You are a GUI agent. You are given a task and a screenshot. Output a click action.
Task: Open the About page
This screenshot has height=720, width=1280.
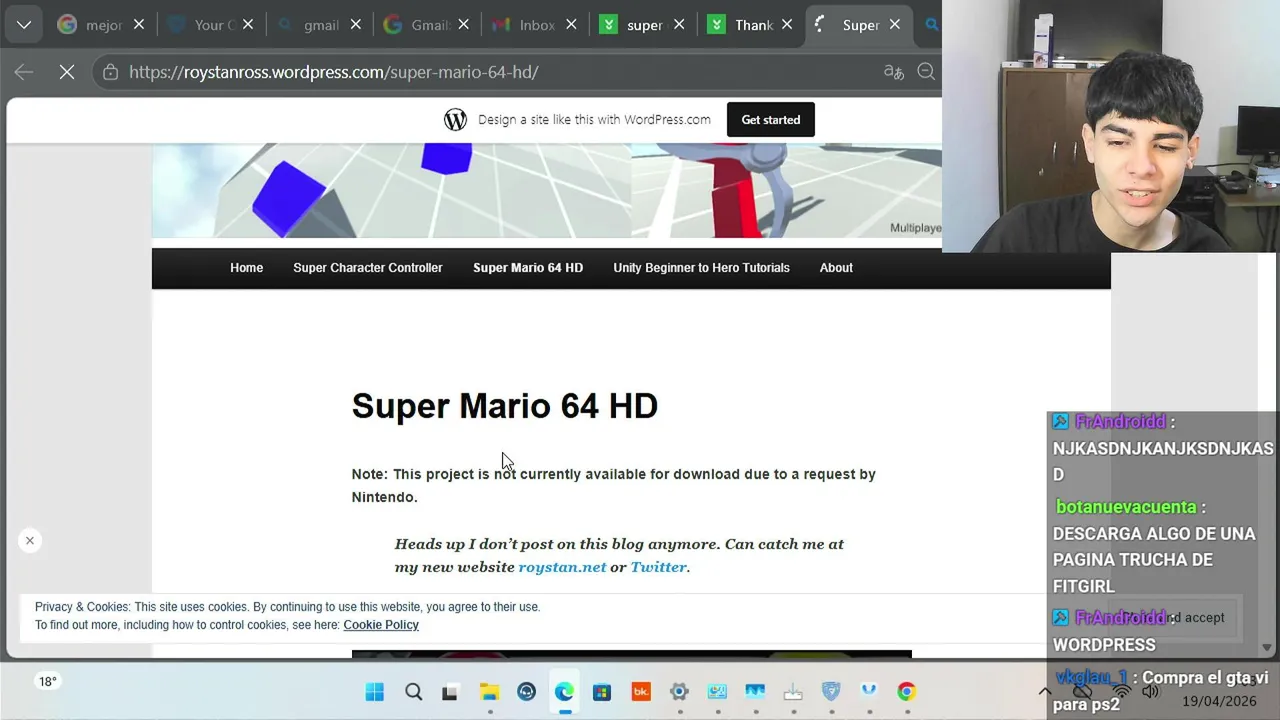tap(836, 268)
